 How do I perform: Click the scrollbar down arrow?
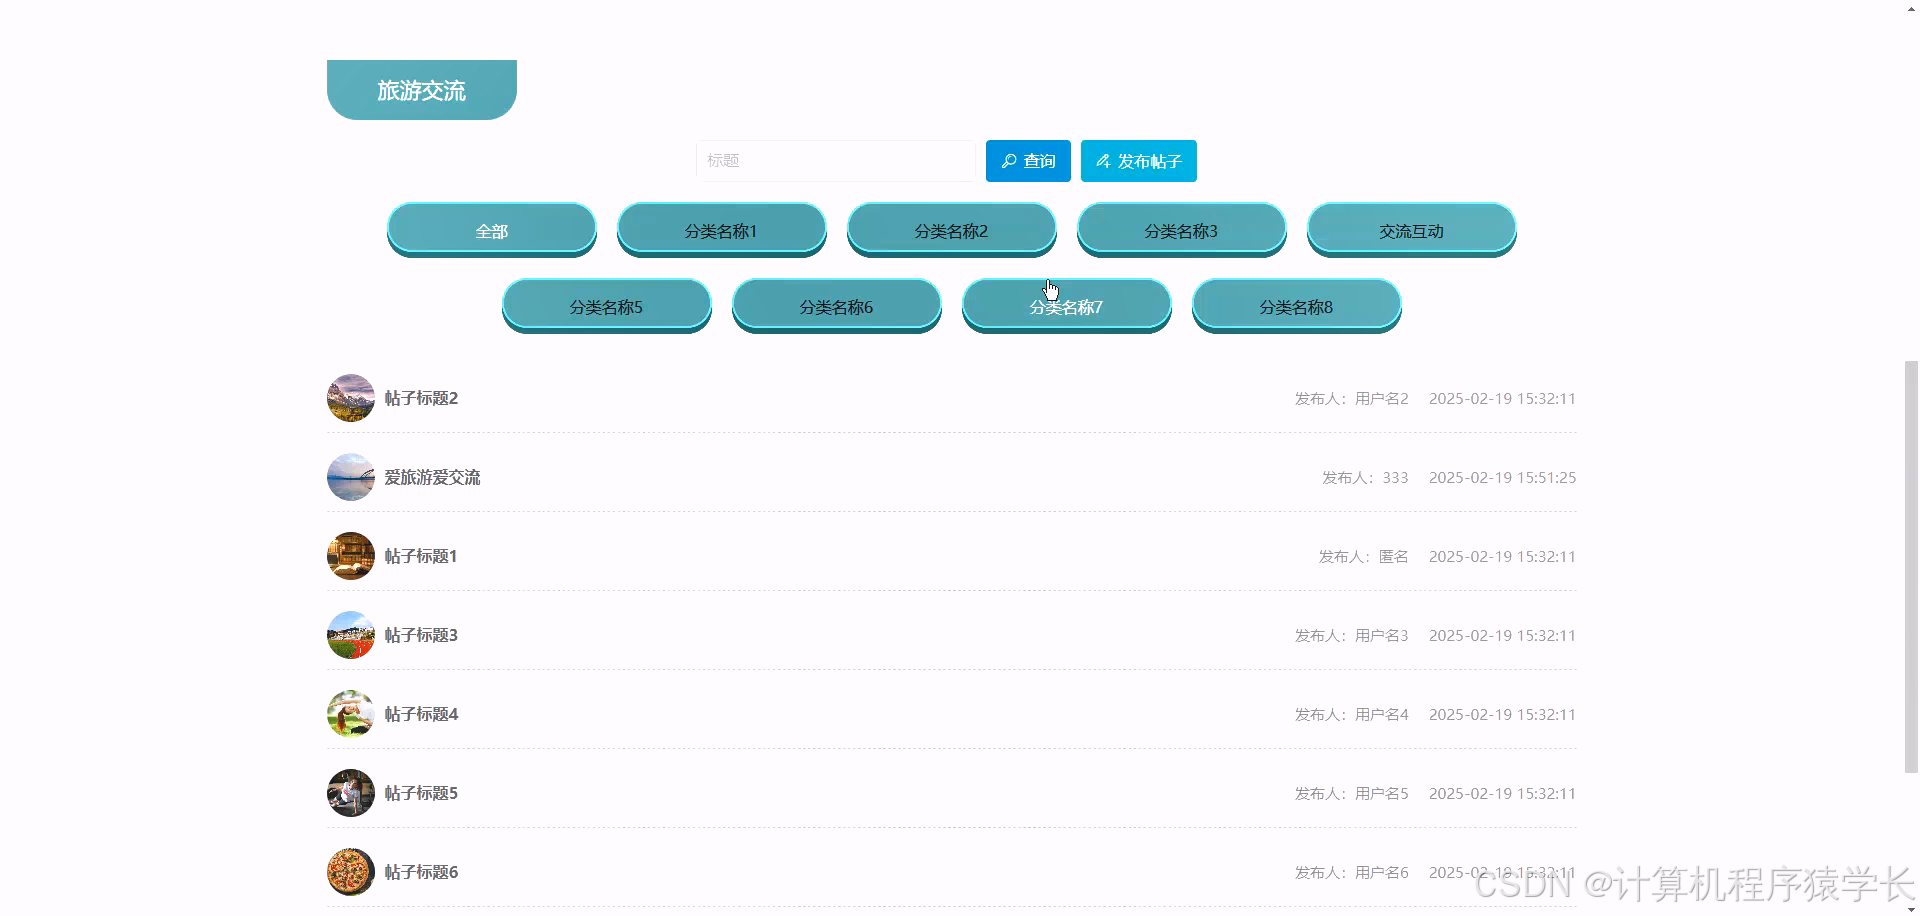[1911, 908]
